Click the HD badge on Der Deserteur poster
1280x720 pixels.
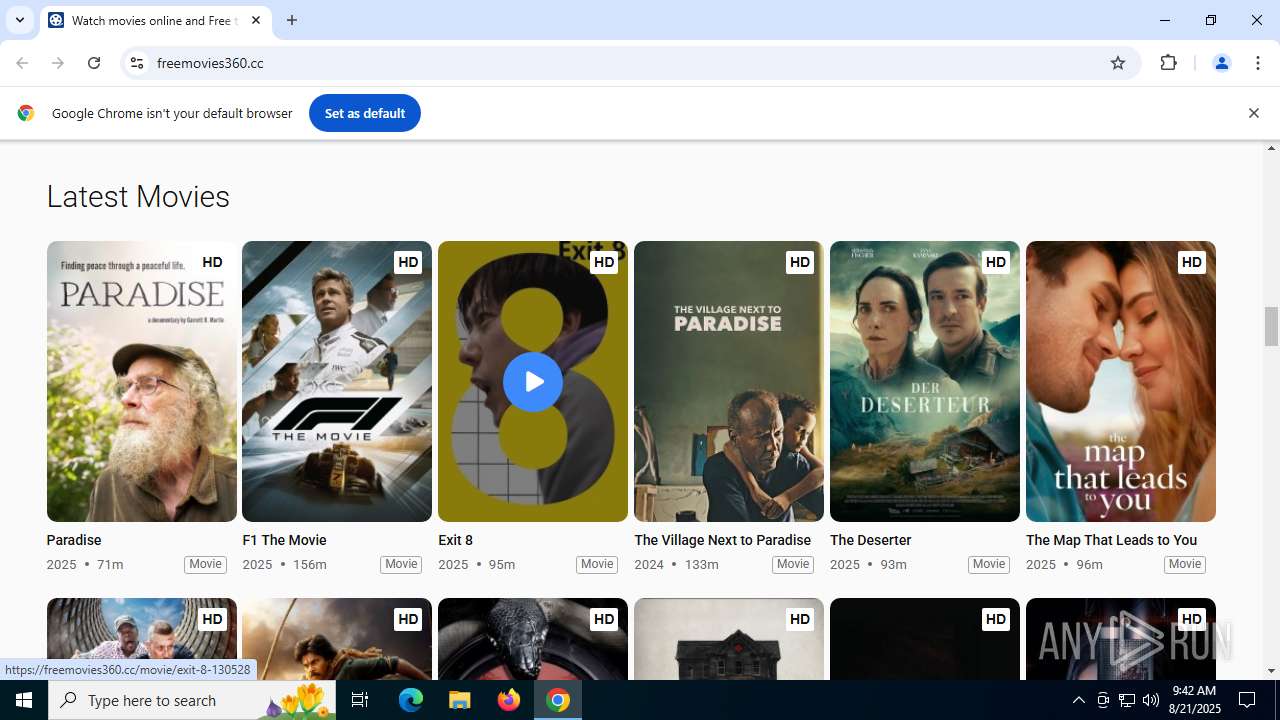coord(996,262)
